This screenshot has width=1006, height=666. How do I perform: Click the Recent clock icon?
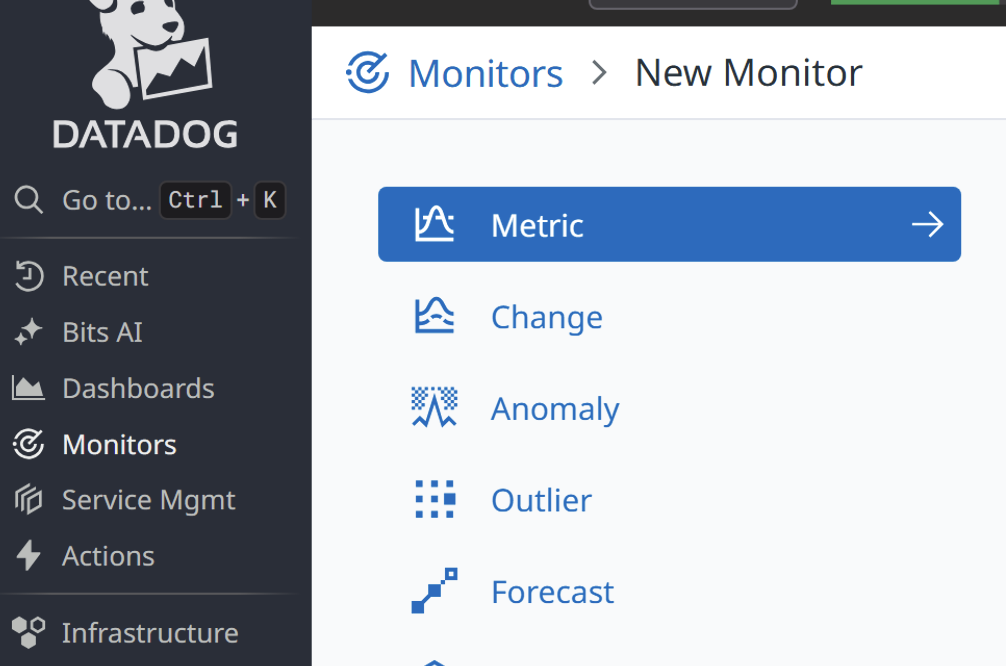click(29, 277)
